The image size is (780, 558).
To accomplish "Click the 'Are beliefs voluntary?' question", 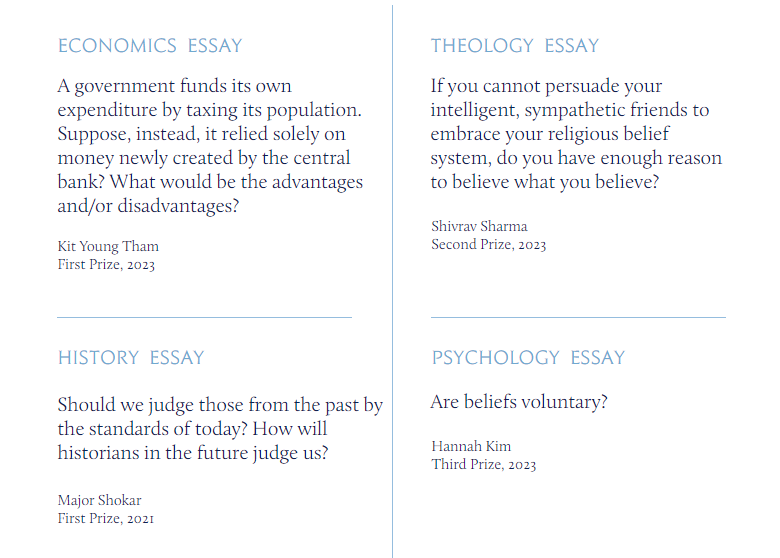I will [x=519, y=402].
